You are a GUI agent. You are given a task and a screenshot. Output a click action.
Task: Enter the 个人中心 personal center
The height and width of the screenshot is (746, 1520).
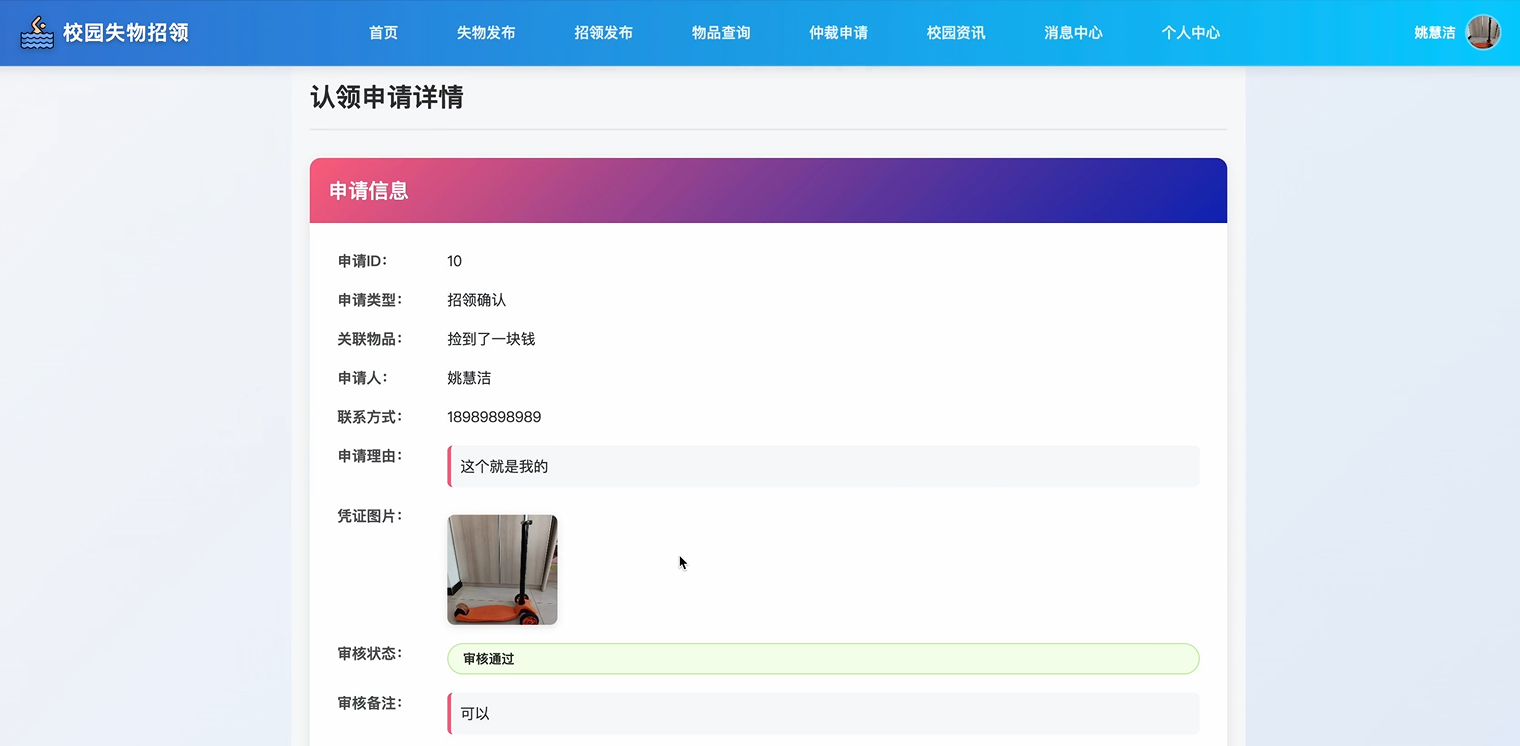tap(1190, 32)
